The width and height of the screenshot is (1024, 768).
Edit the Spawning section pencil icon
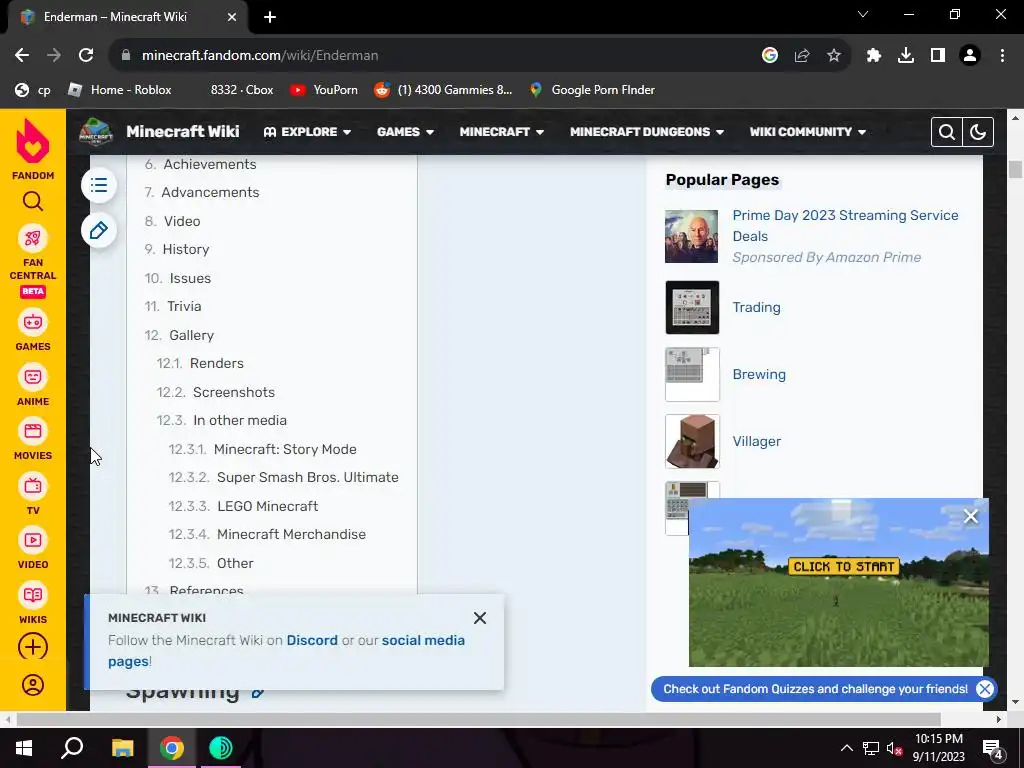[x=259, y=692]
